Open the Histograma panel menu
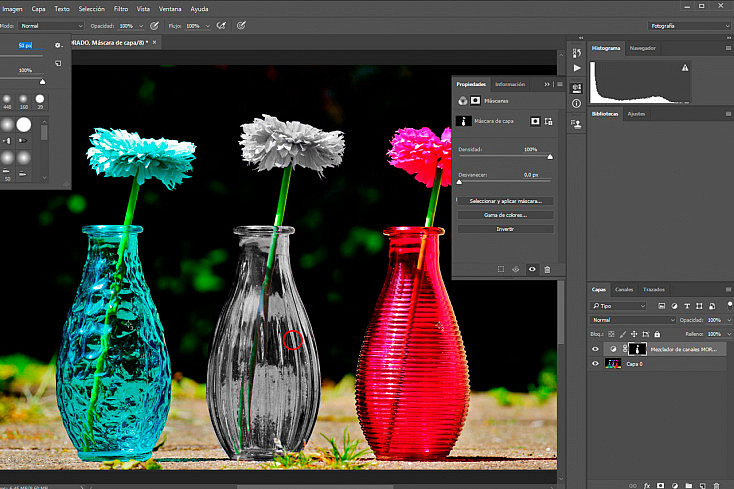The width and height of the screenshot is (734, 489). pos(728,48)
